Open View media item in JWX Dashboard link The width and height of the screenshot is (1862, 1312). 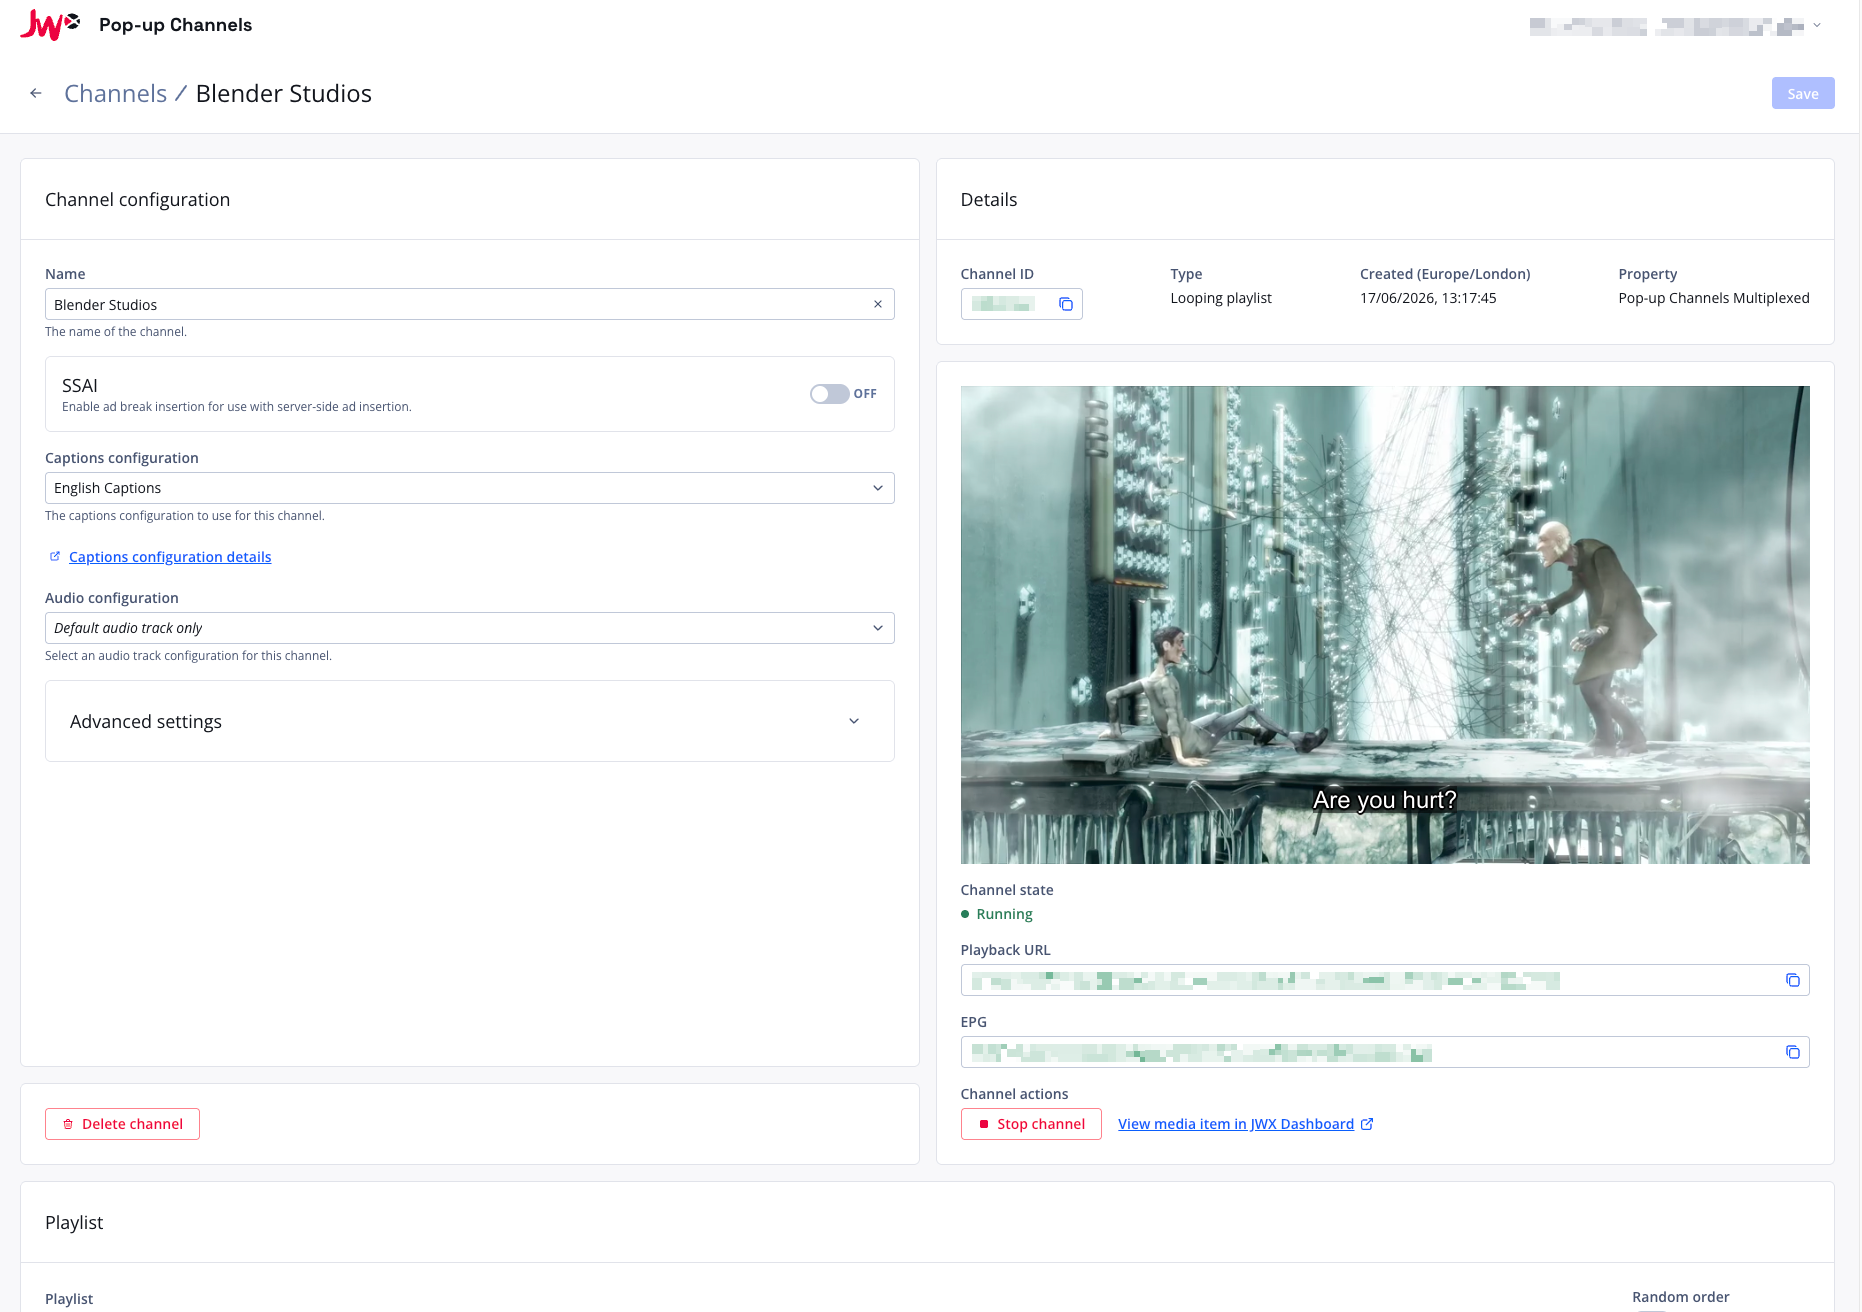point(1236,1124)
